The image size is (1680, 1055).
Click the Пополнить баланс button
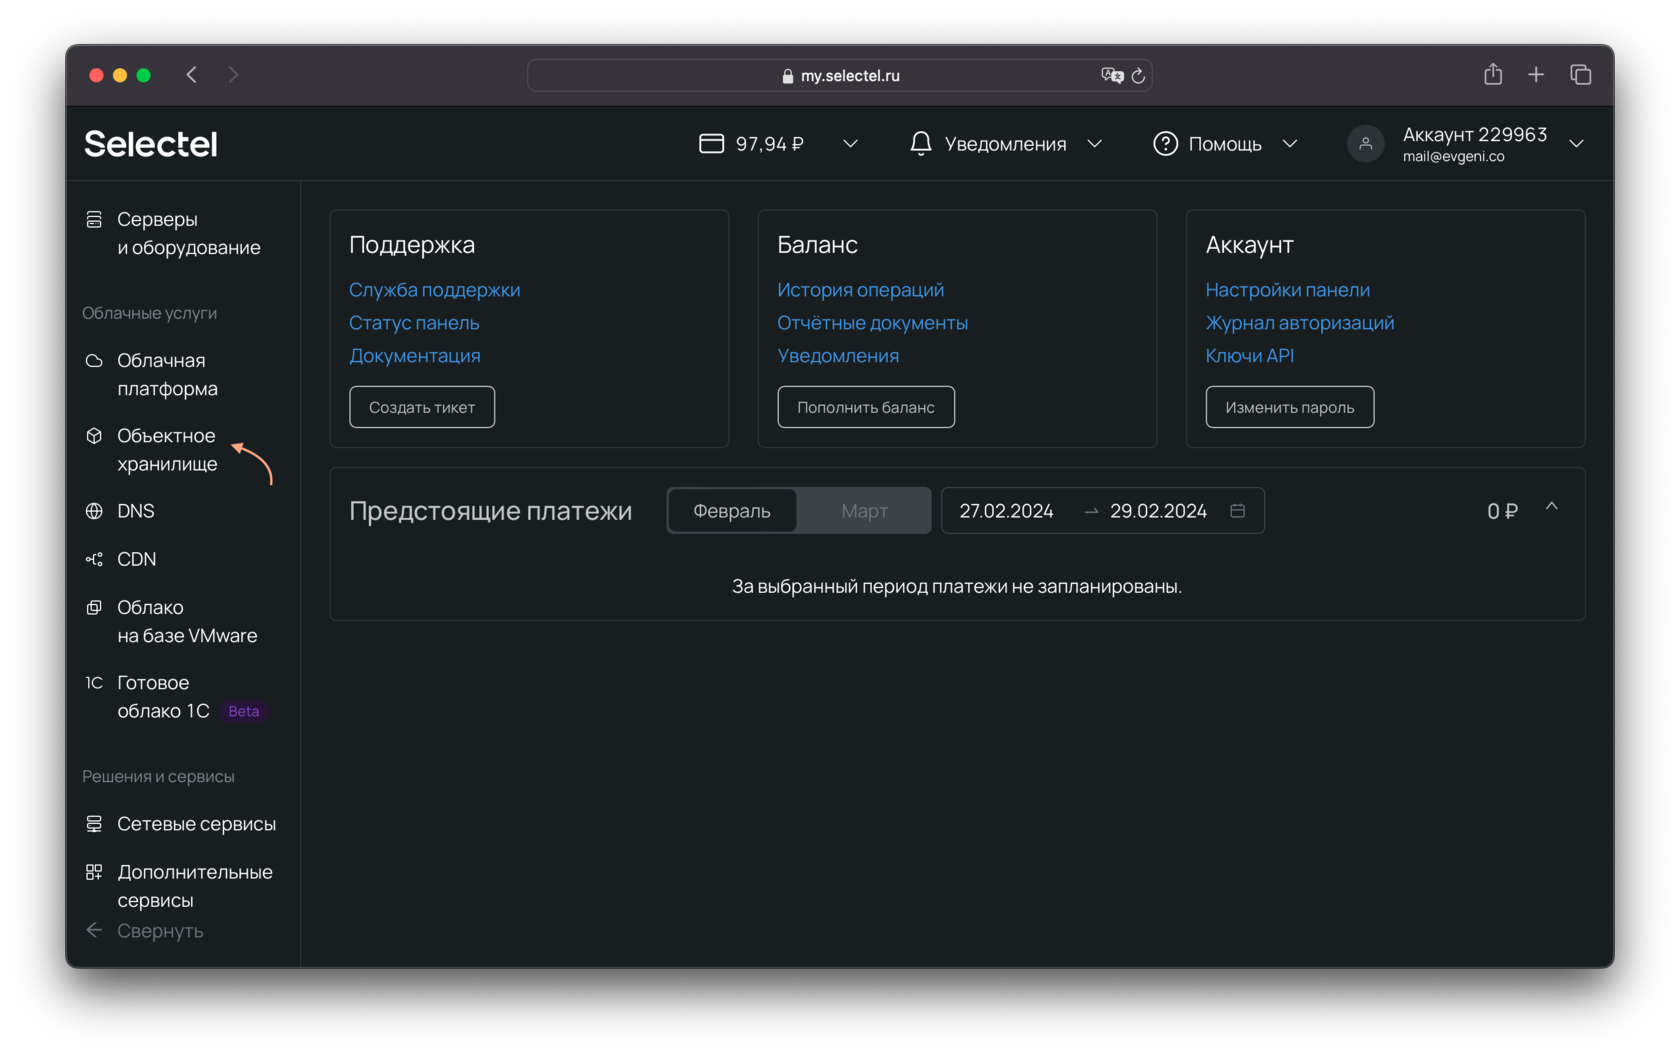coord(866,407)
